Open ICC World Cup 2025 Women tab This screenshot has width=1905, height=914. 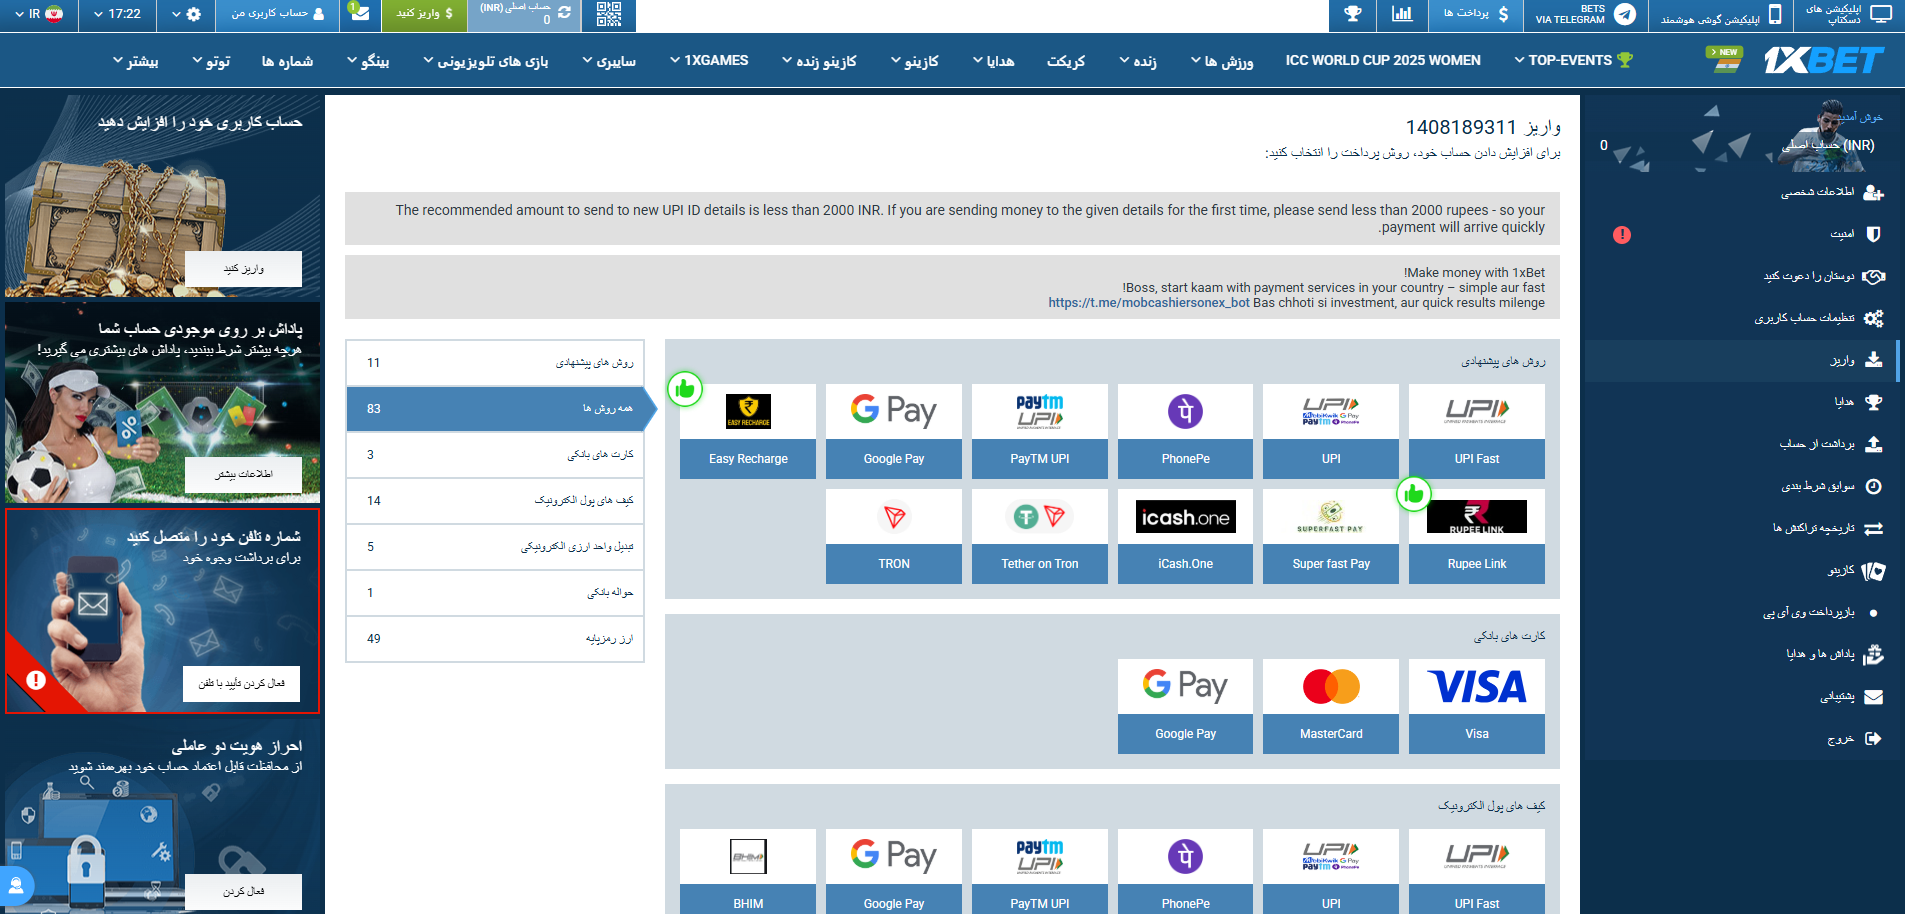coord(1382,60)
